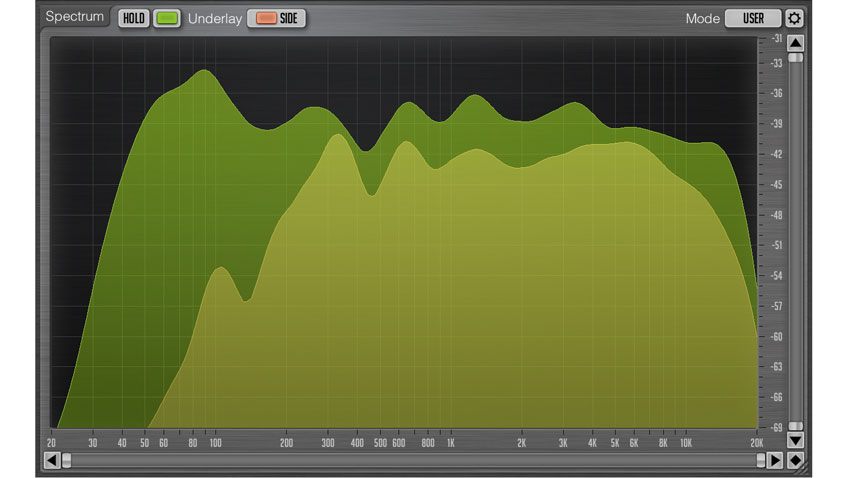
Task: Click the green spectrum color swatch
Action: 167,18
